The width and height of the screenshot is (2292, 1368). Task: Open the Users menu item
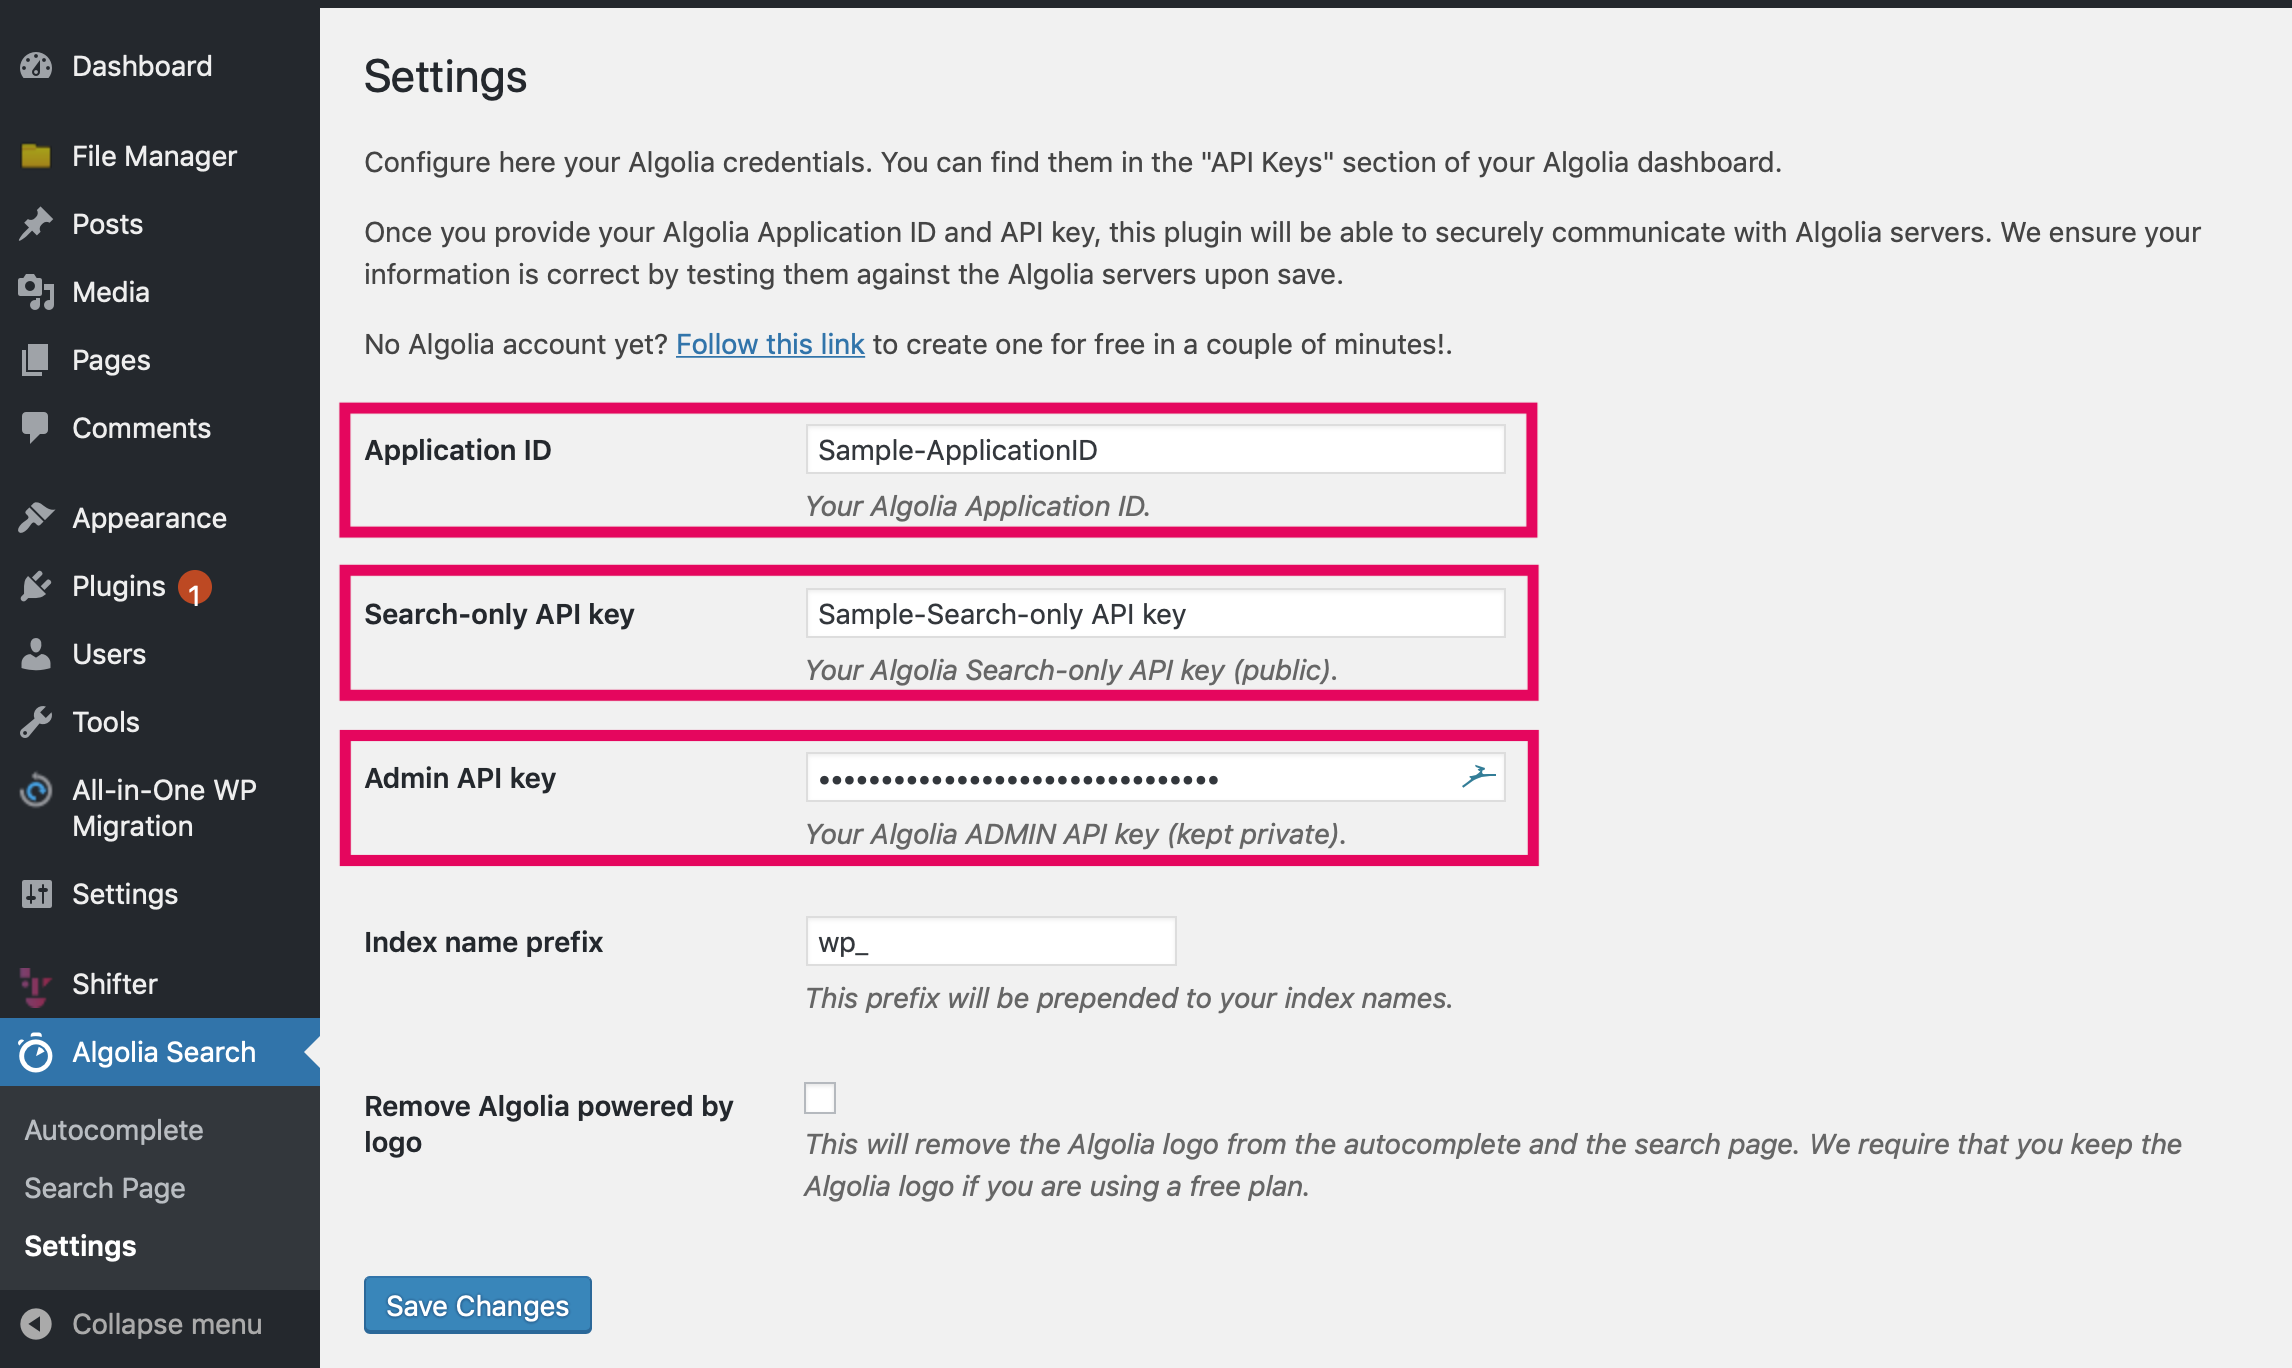coord(160,654)
